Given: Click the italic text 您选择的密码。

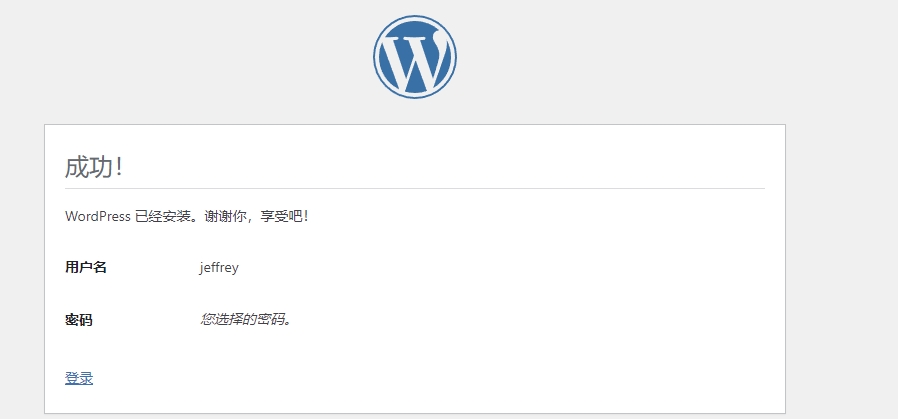Looking at the screenshot, I should coord(246,320).
